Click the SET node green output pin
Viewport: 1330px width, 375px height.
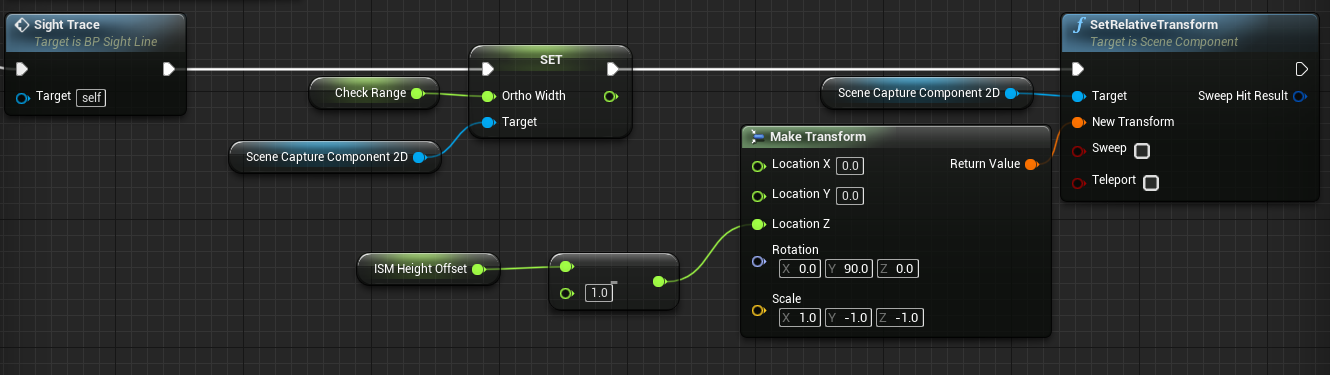[612, 96]
